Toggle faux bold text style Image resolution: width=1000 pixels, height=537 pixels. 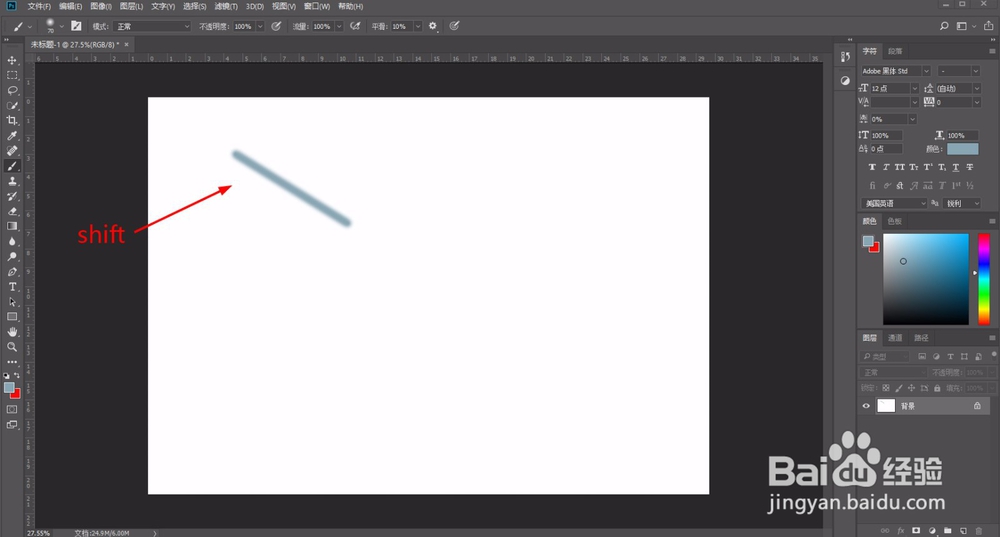point(872,167)
